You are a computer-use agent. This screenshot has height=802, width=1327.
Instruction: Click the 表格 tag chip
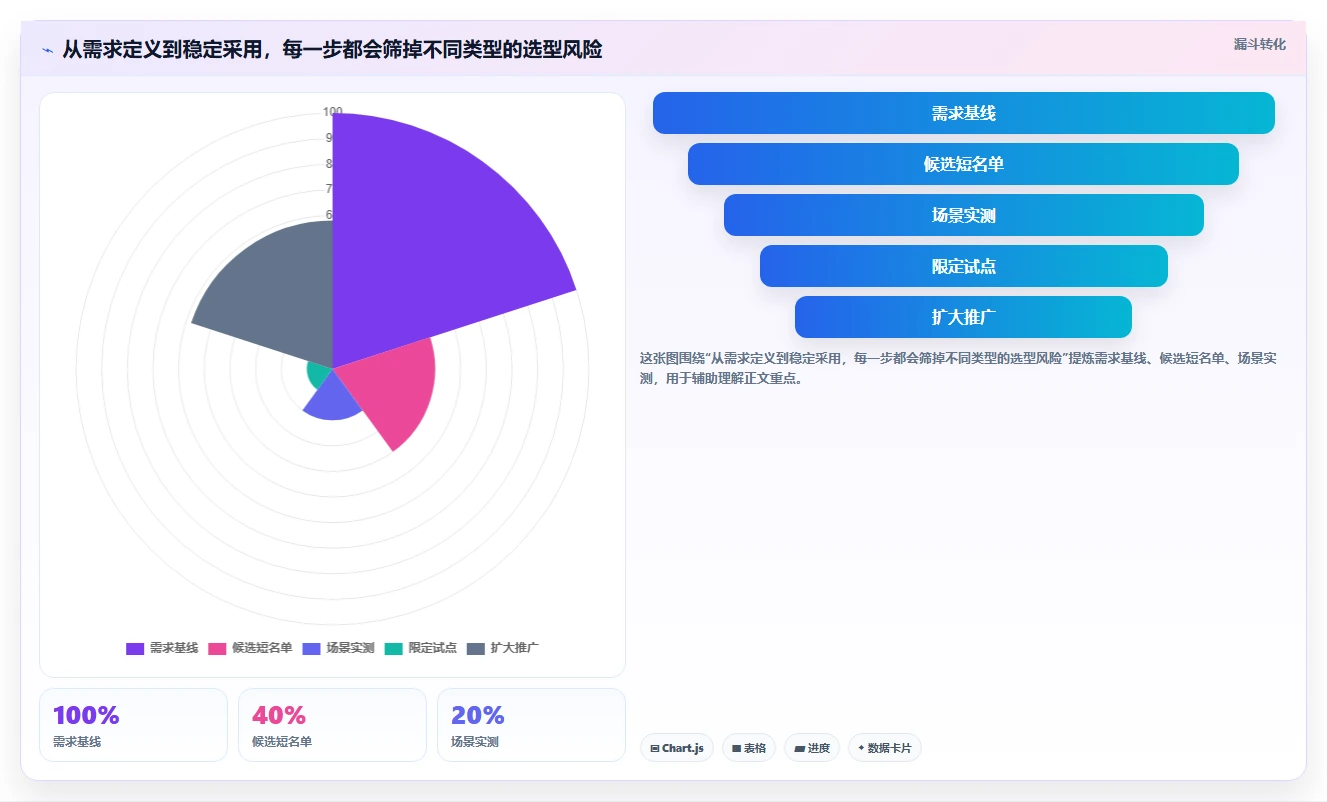pyautogui.click(x=749, y=748)
